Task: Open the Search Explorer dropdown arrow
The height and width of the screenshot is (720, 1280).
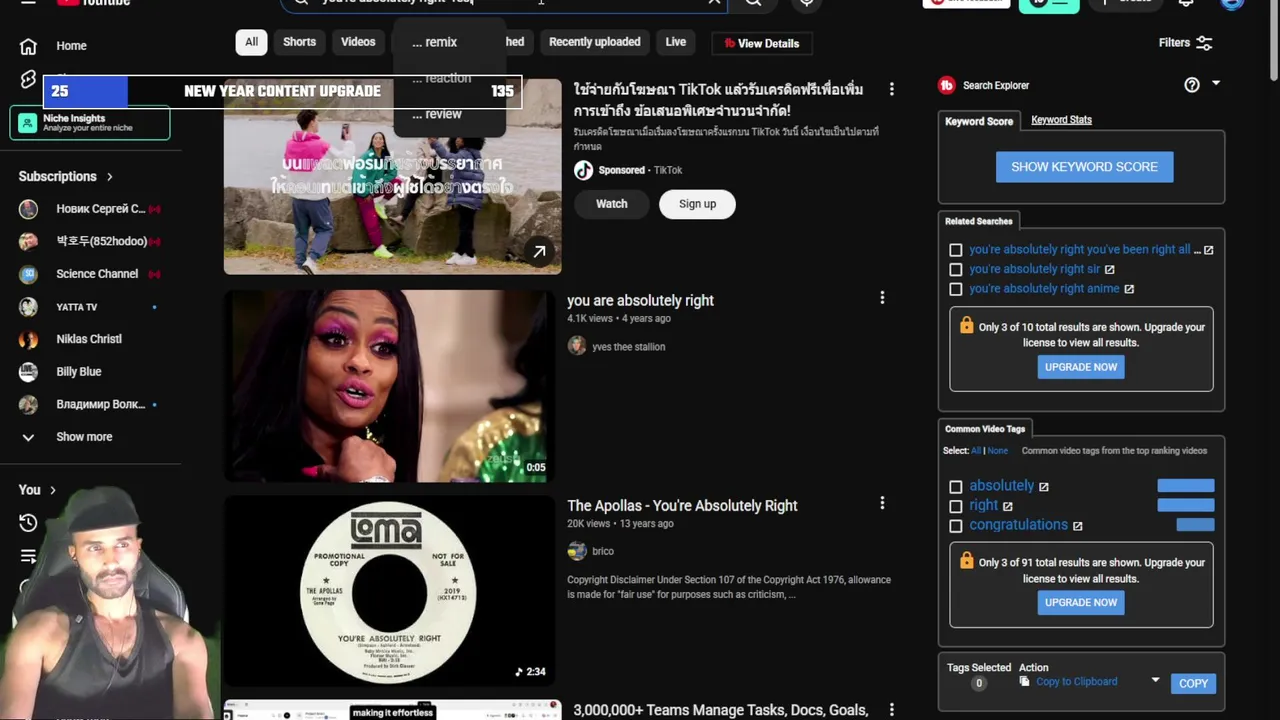Action: tap(1216, 84)
